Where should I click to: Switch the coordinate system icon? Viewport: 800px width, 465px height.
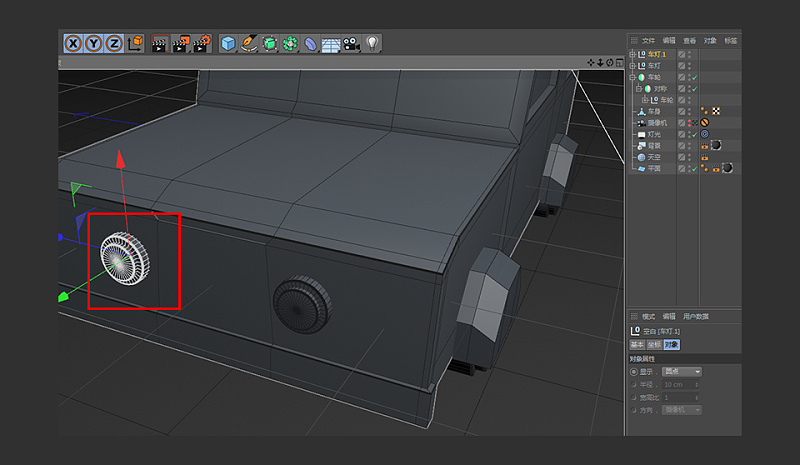136,43
